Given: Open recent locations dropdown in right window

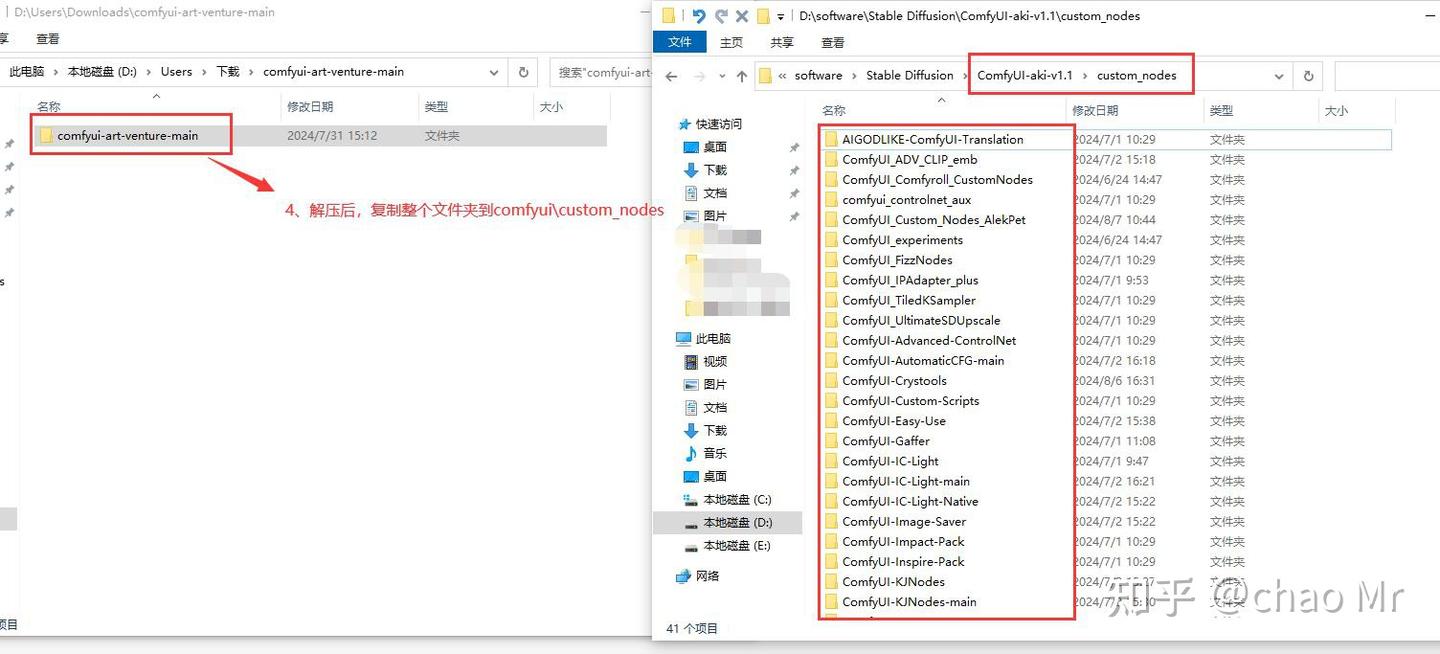Looking at the screenshot, I should tap(720, 77).
